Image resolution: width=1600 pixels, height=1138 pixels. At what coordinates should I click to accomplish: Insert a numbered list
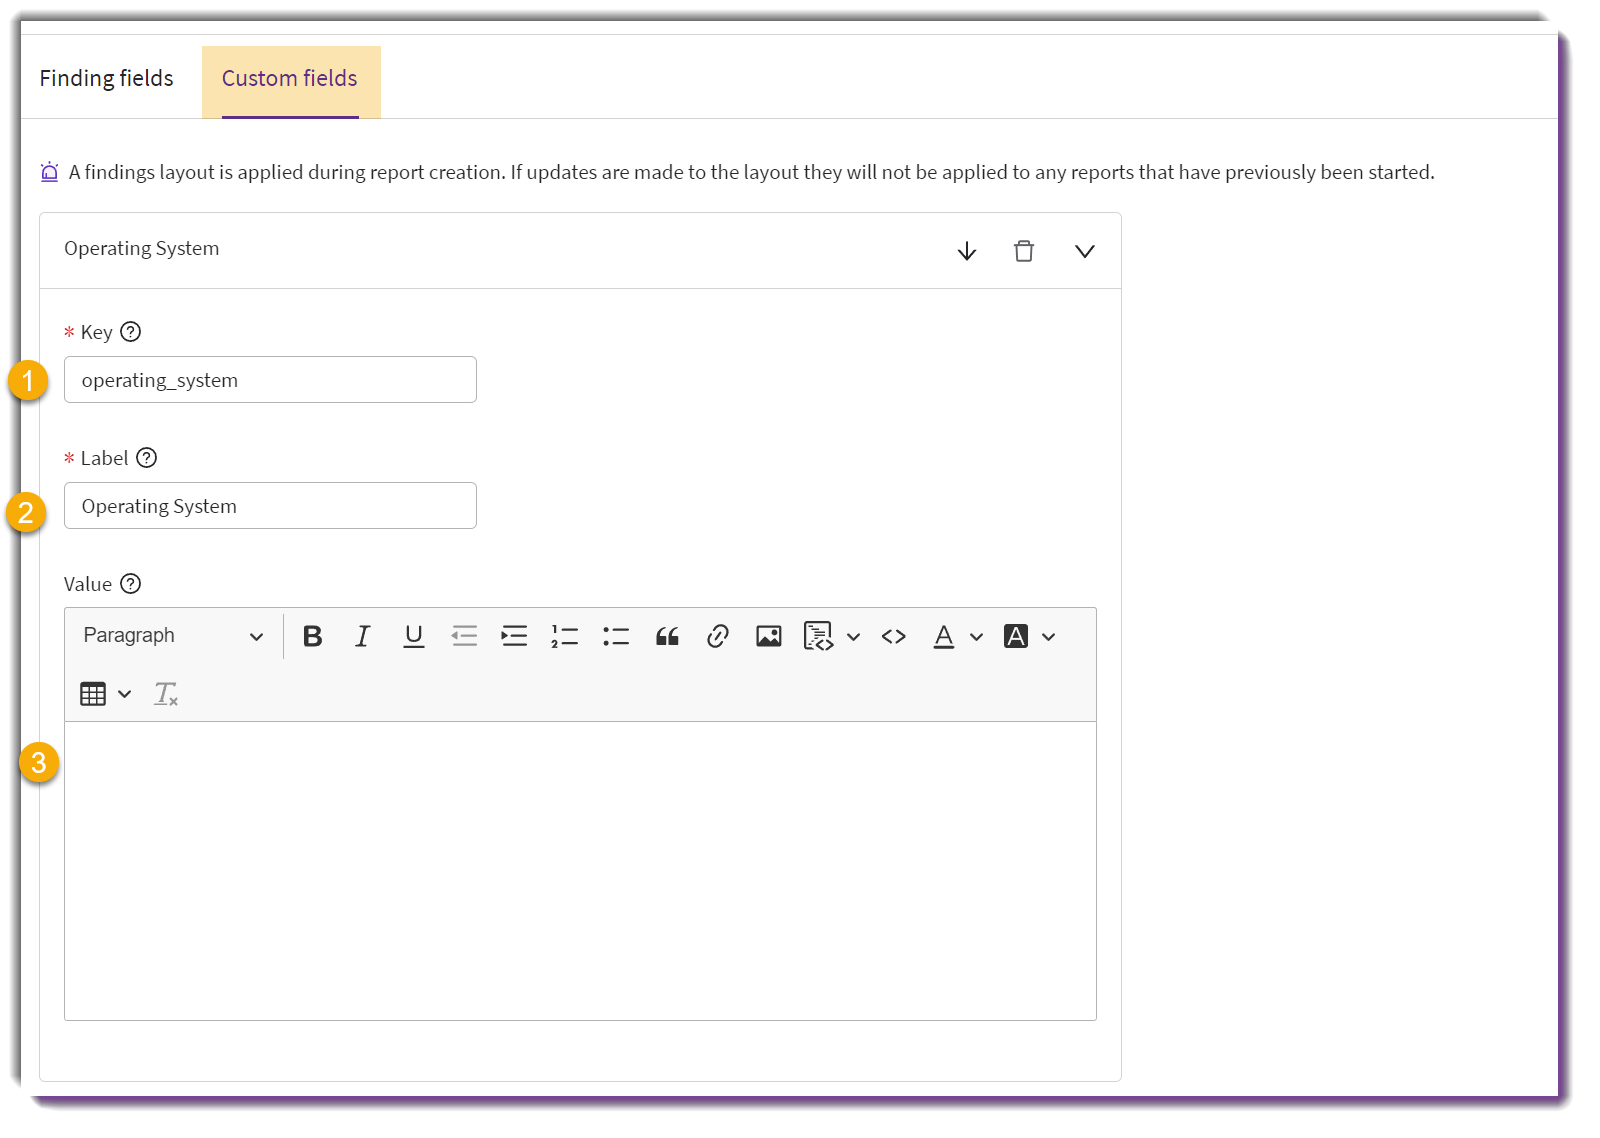click(x=565, y=636)
